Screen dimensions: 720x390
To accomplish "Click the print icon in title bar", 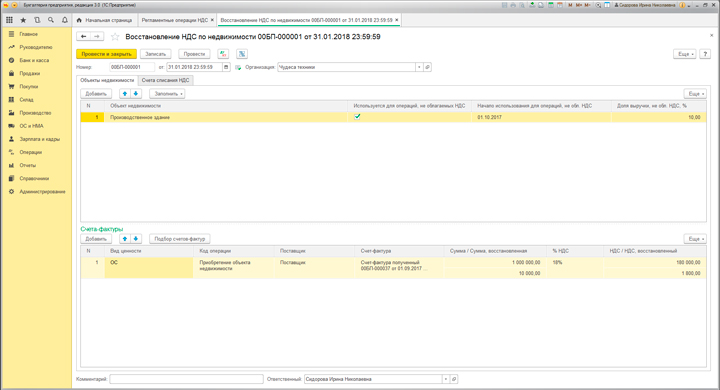I will point(513,5).
